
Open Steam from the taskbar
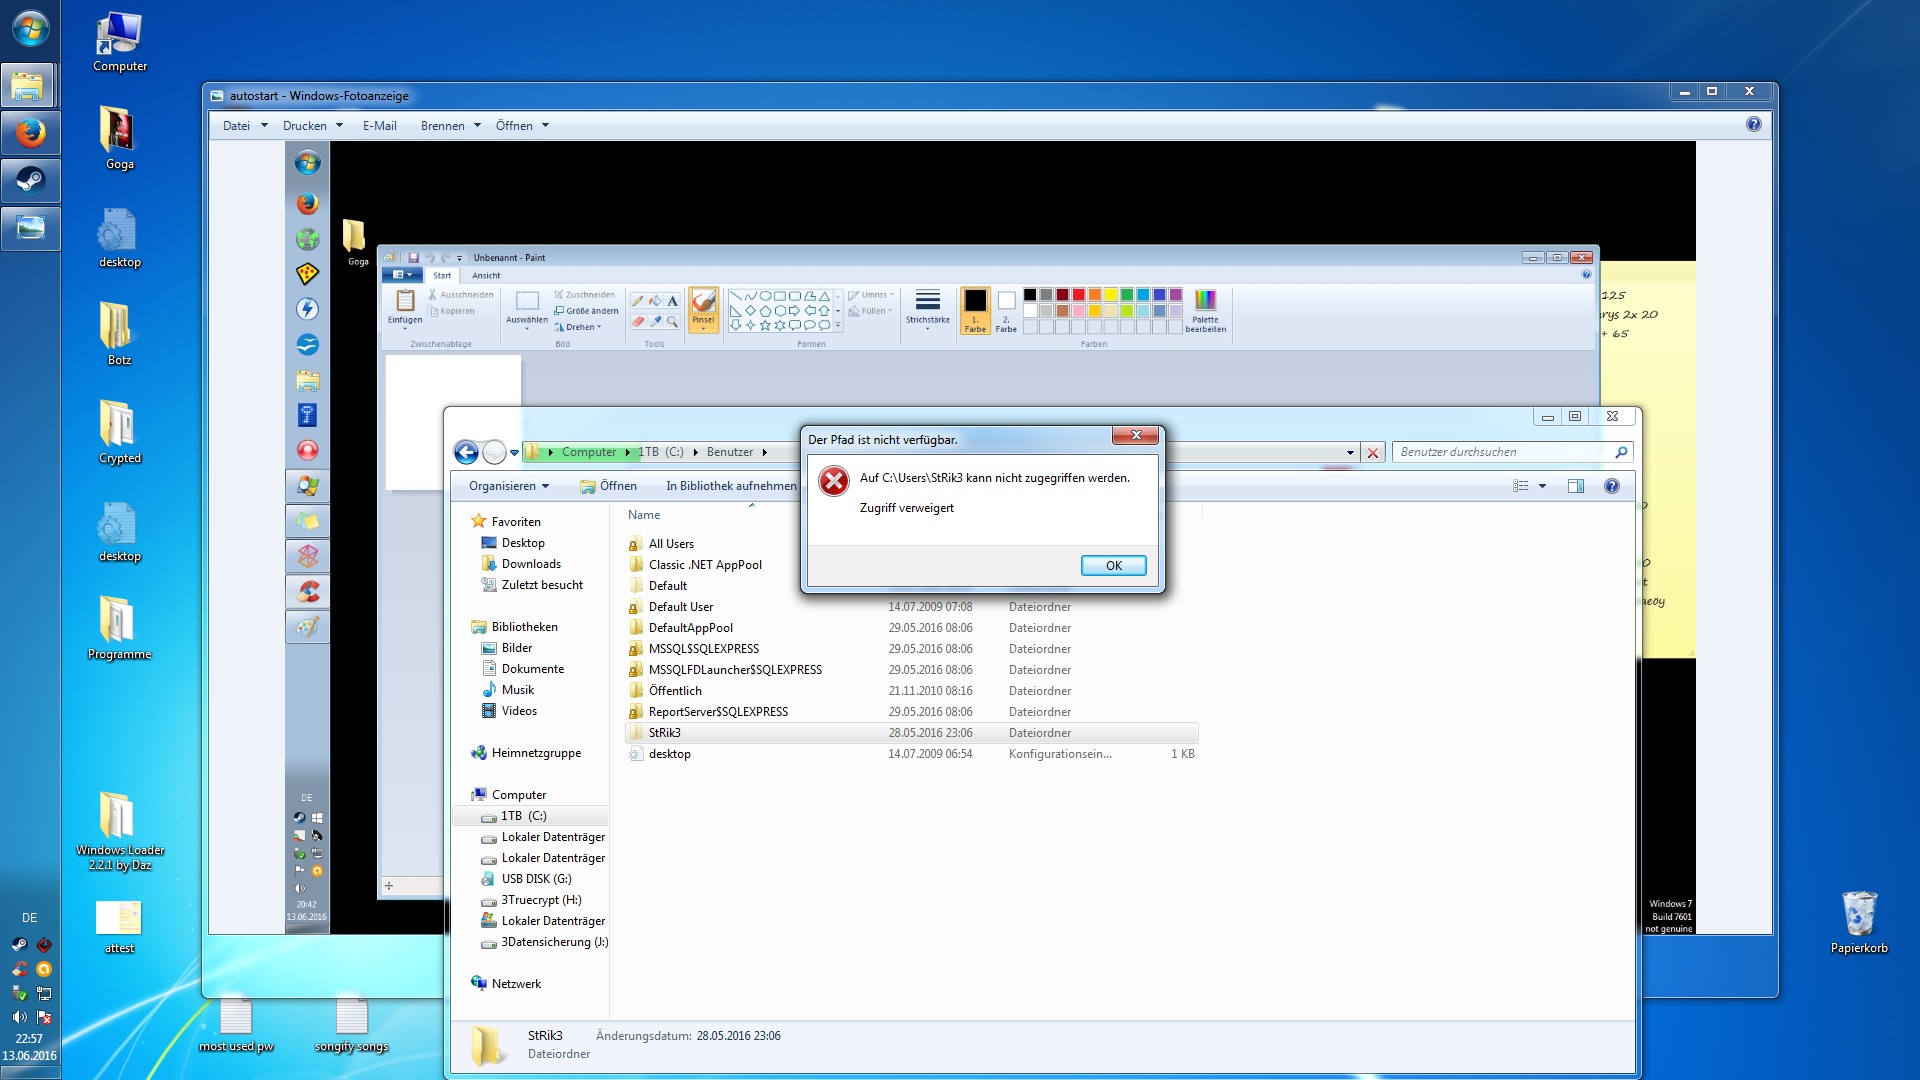[30, 181]
